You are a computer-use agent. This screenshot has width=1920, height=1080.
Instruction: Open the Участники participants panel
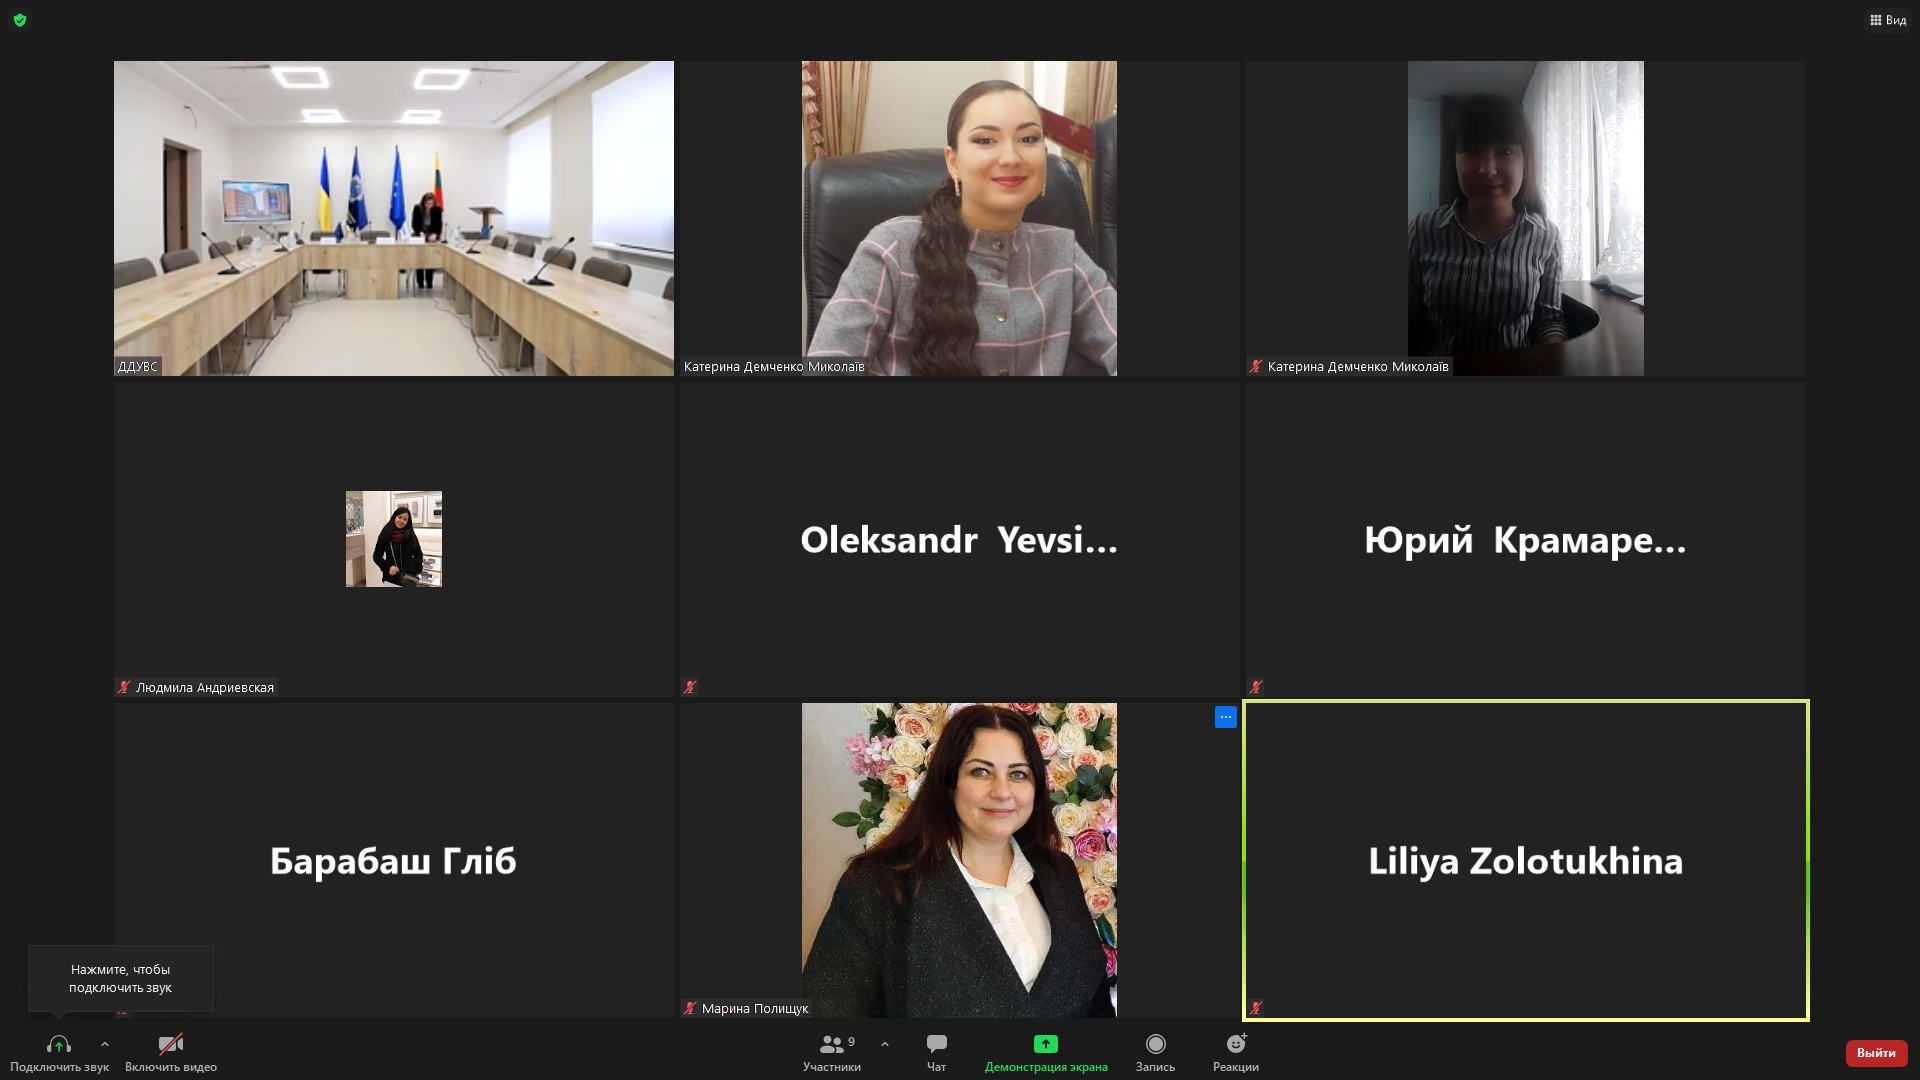pos(832,1053)
